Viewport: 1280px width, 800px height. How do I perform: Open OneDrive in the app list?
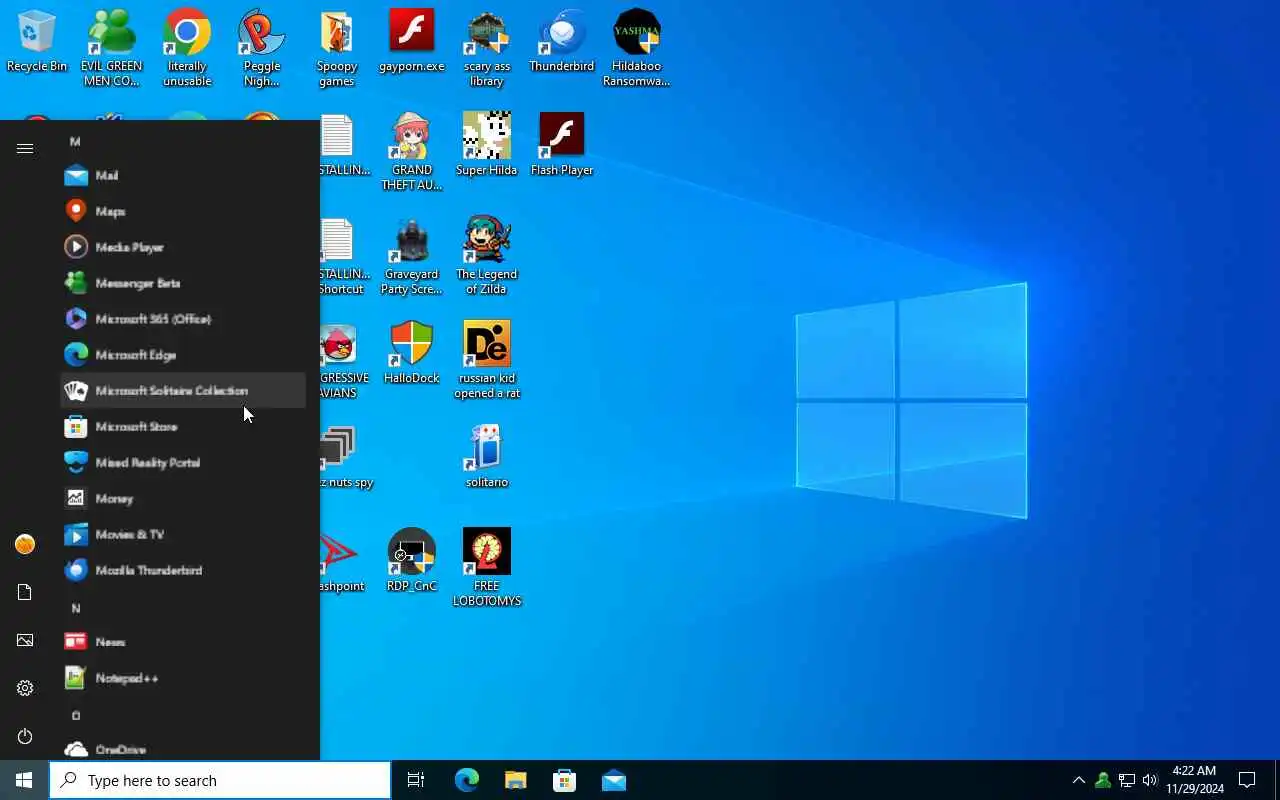click(x=184, y=749)
